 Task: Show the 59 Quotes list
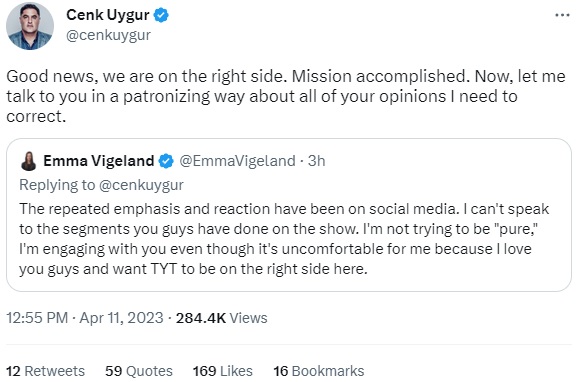(139, 371)
